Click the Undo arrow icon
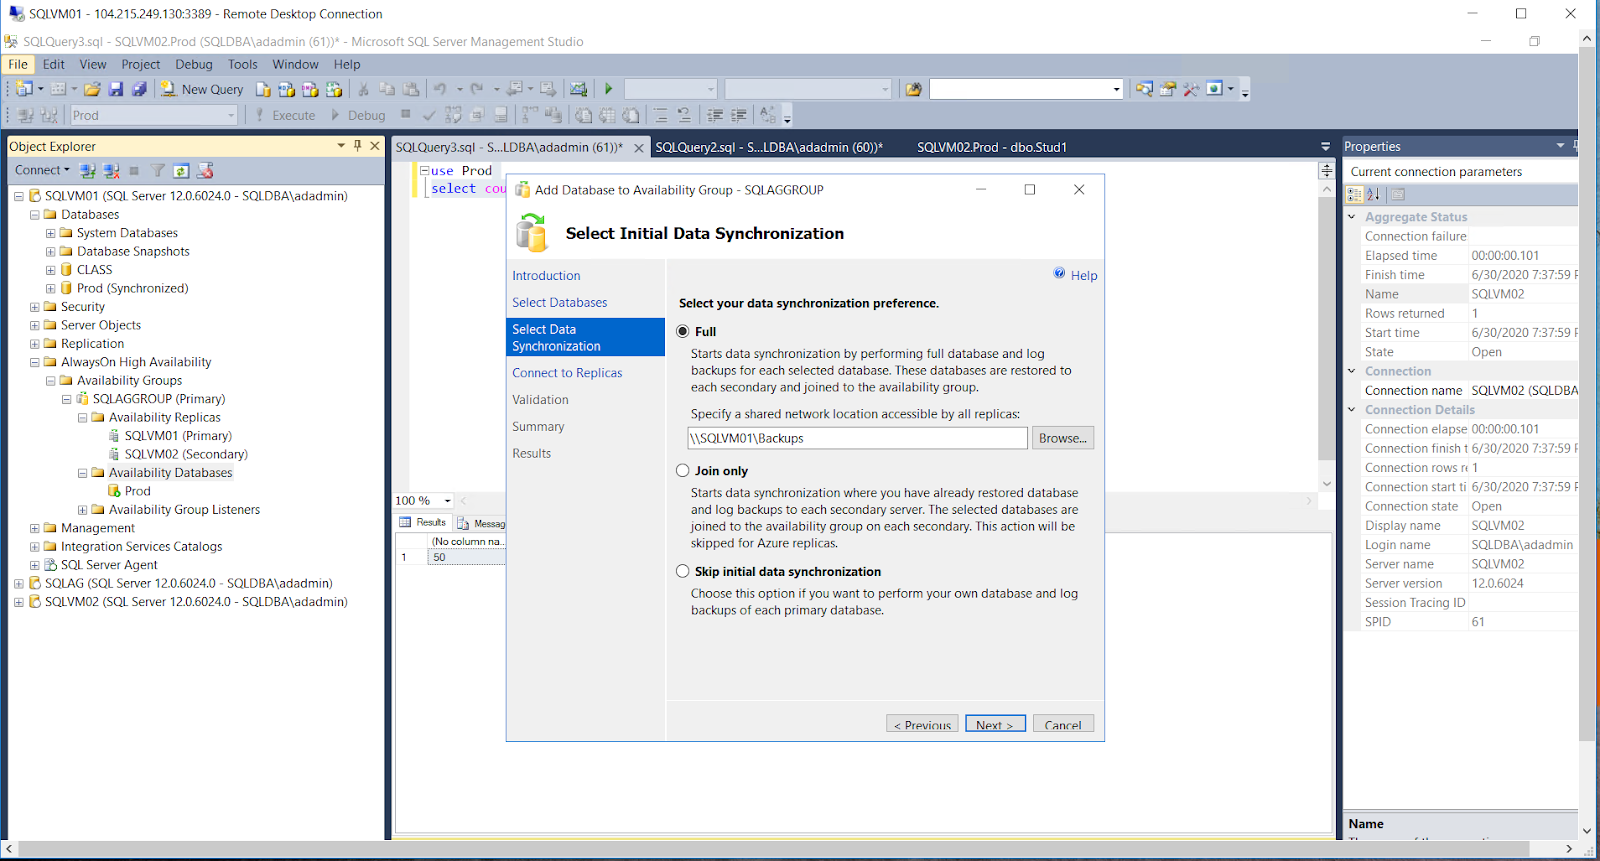The width and height of the screenshot is (1600, 861). point(440,89)
